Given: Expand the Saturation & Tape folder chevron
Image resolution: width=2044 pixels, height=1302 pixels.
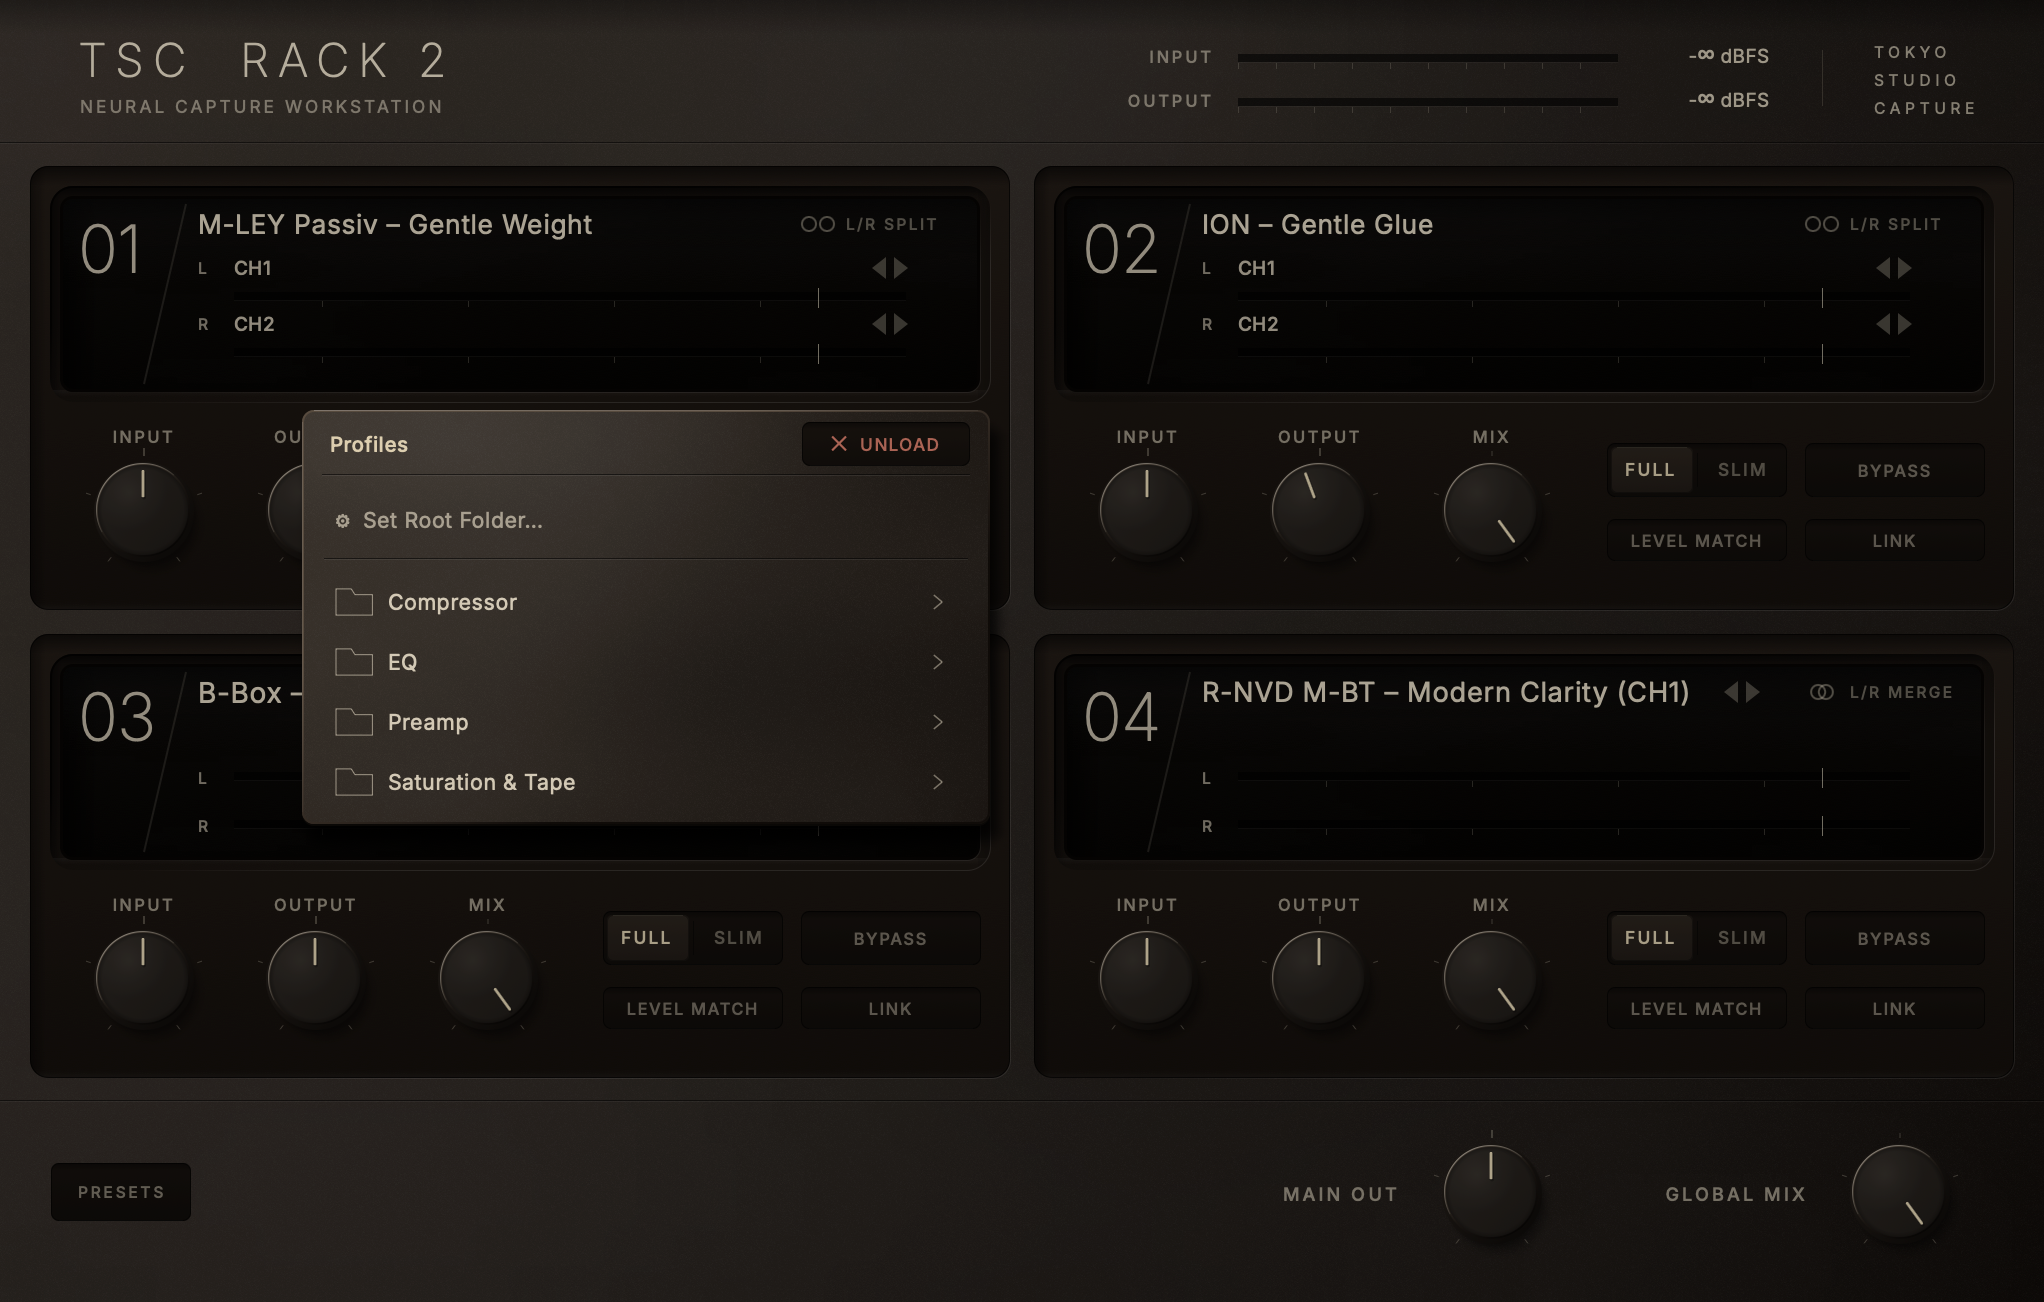Looking at the screenshot, I should 938,782.
